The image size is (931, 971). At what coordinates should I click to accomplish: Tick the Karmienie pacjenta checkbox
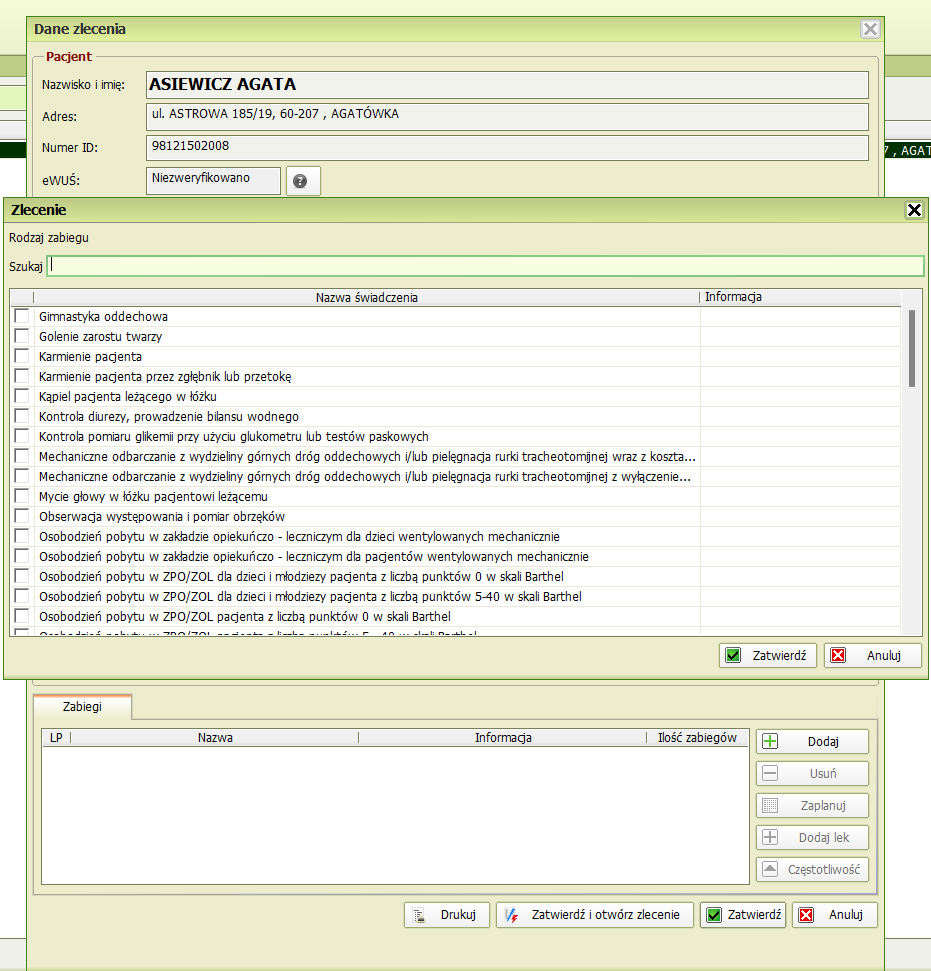click(x=22, y=357)
